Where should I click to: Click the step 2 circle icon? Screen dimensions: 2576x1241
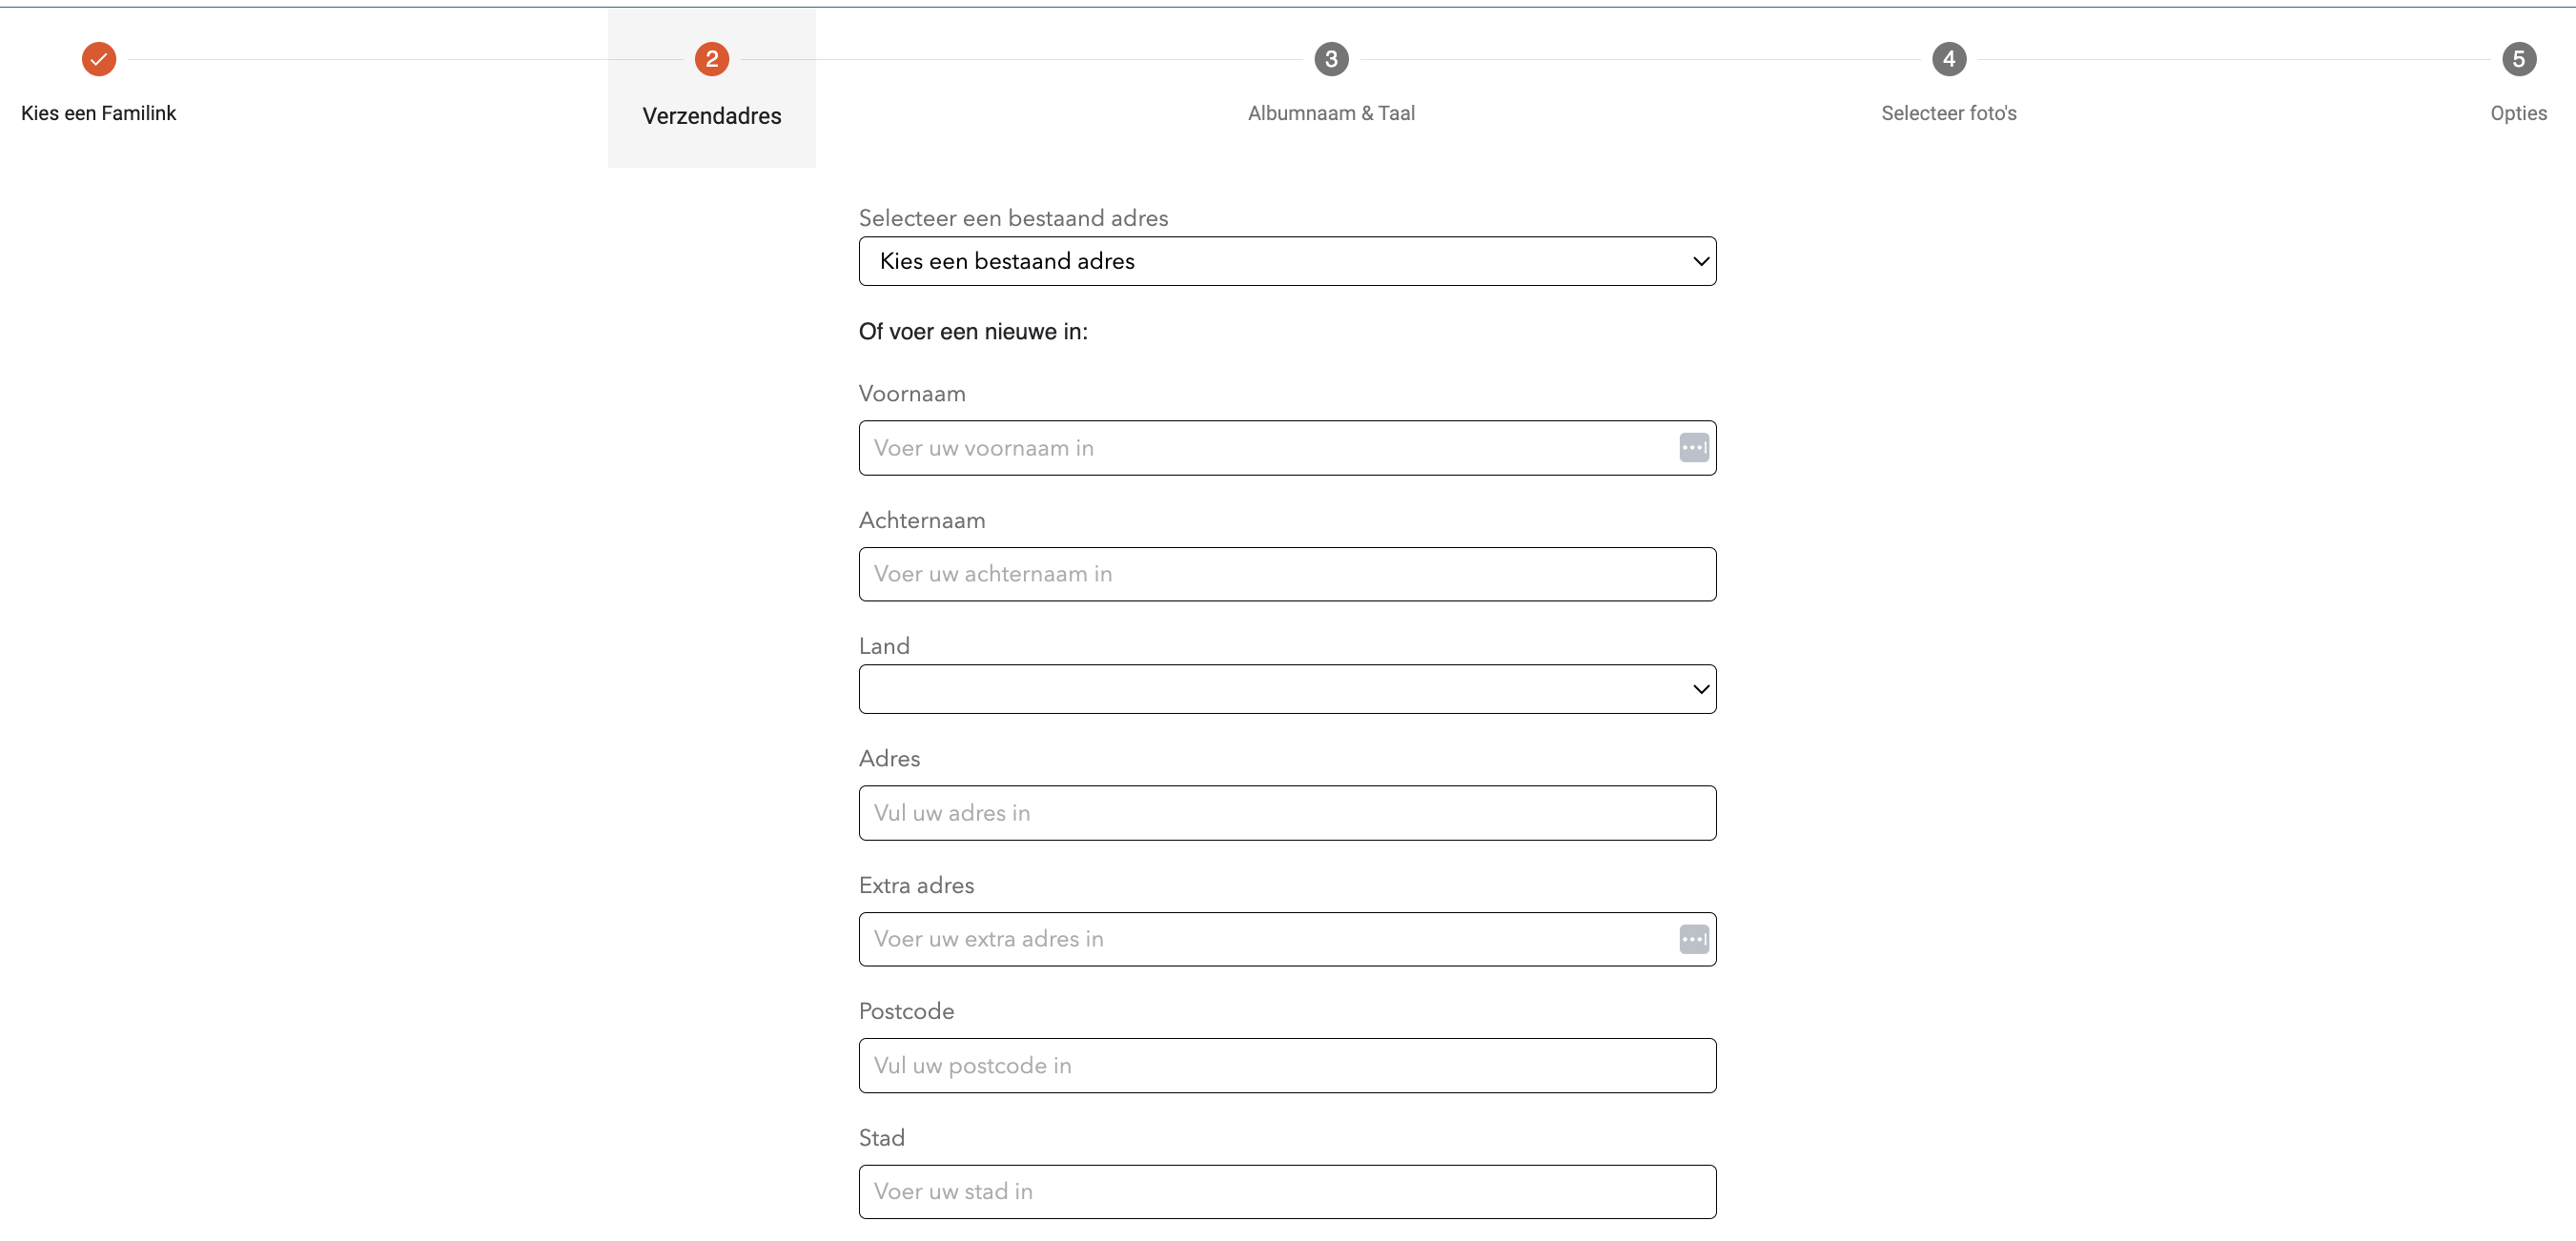point(711,59)
